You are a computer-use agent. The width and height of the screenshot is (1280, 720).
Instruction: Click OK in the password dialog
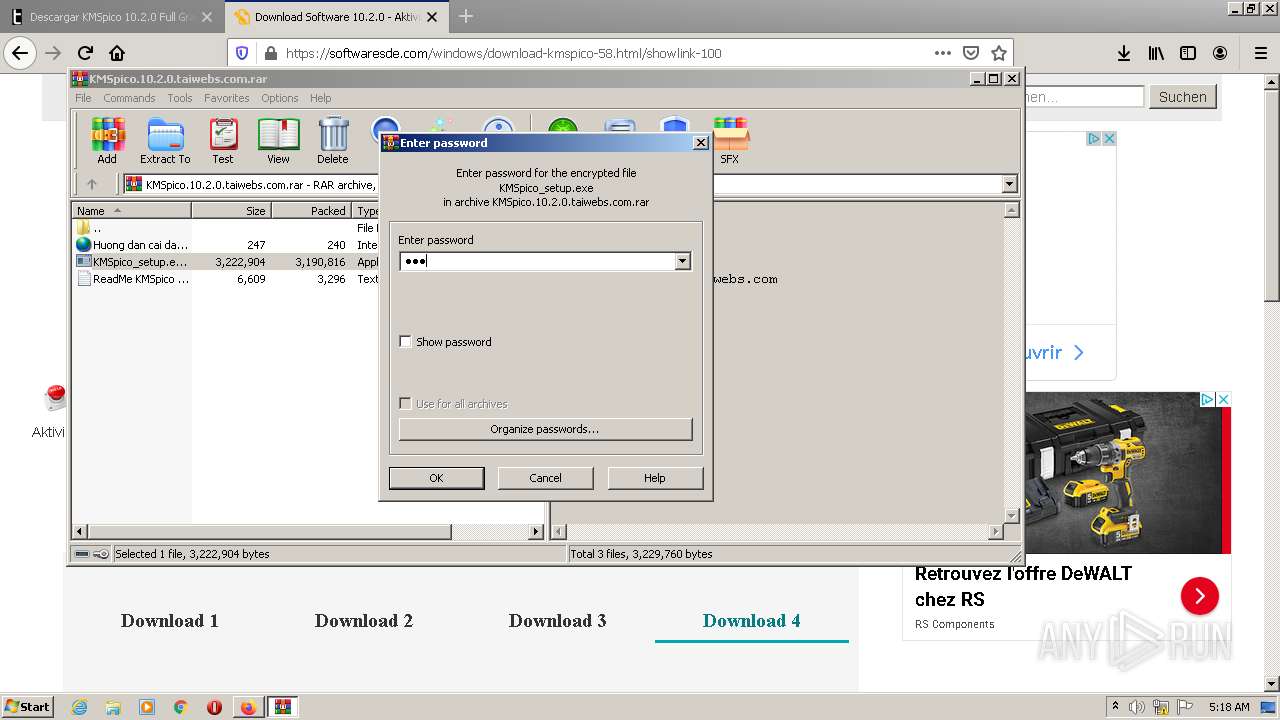pos(436,478)
